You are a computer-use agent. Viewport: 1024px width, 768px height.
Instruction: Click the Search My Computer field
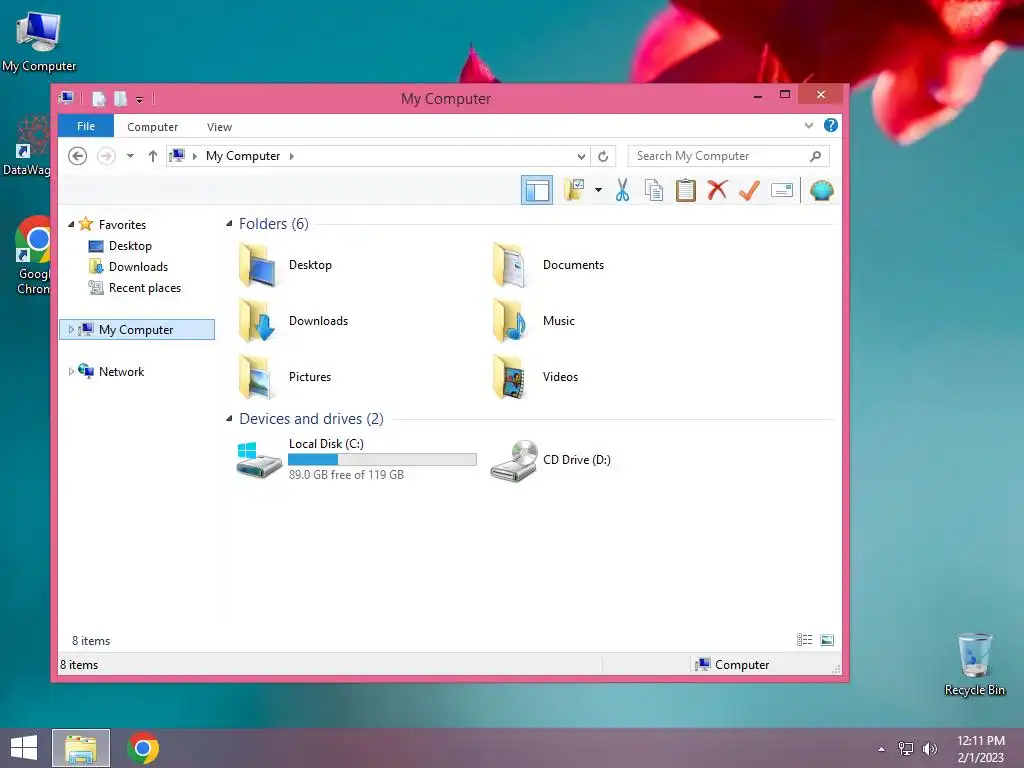[x=729, y=156]
